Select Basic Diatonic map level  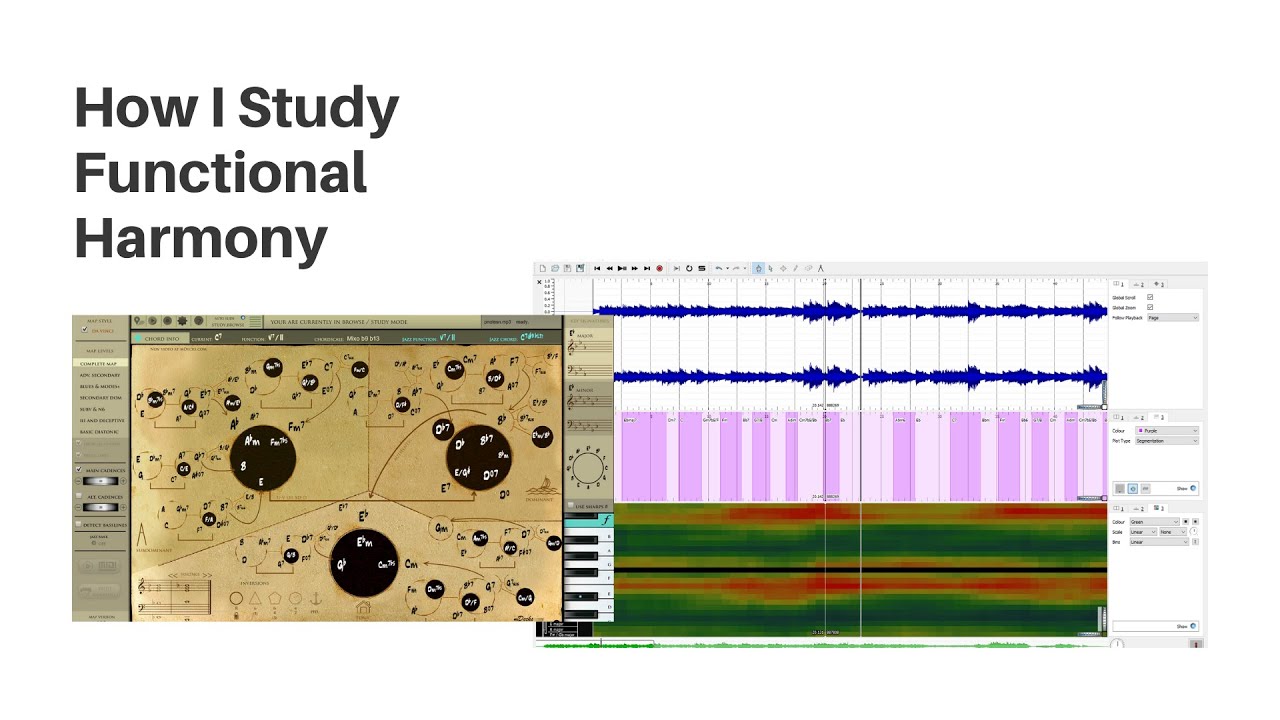[100, 431]
